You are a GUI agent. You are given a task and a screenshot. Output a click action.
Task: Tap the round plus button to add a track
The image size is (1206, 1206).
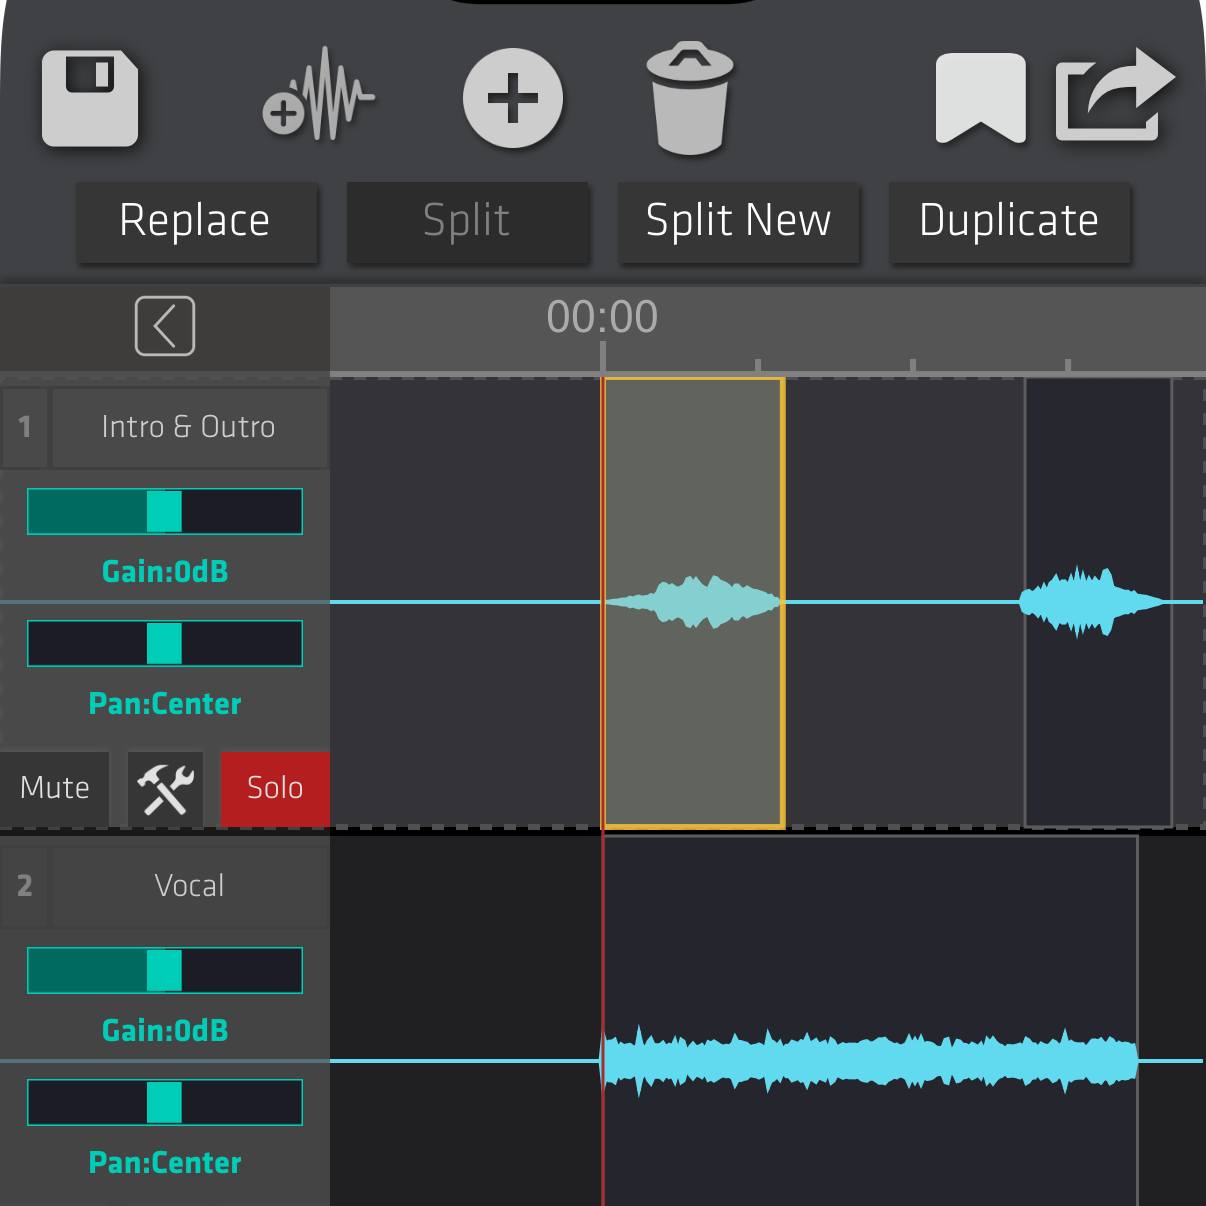pyautogui.click(x=513, y=98)
